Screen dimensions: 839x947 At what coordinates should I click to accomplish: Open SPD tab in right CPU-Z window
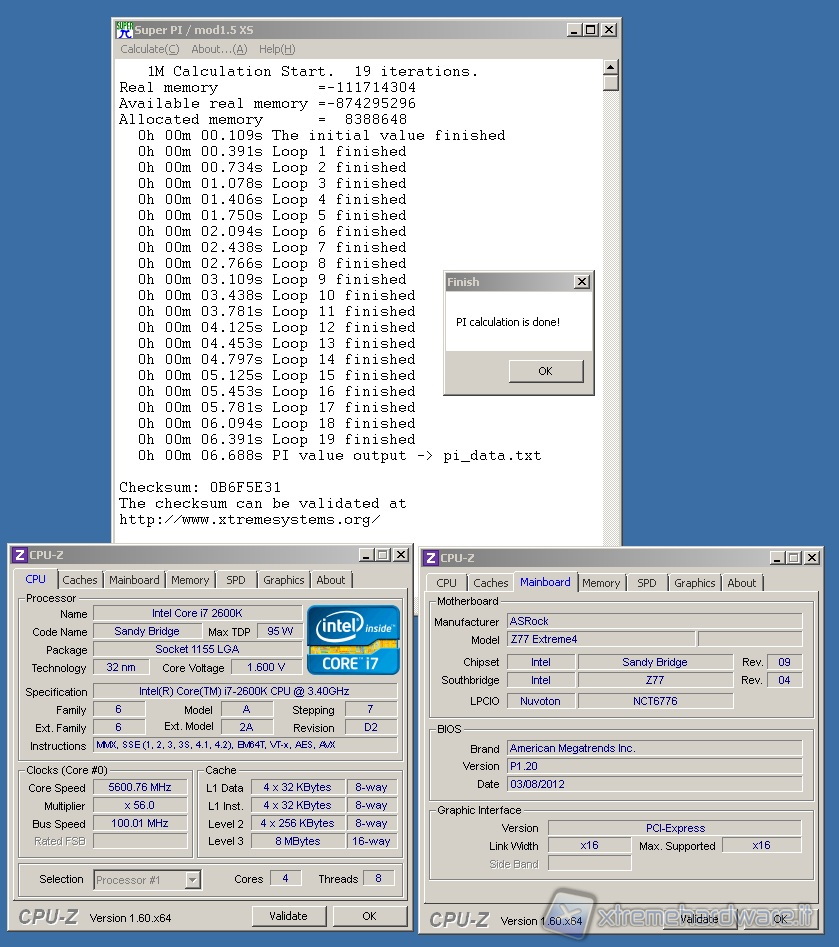coord(647,583)
